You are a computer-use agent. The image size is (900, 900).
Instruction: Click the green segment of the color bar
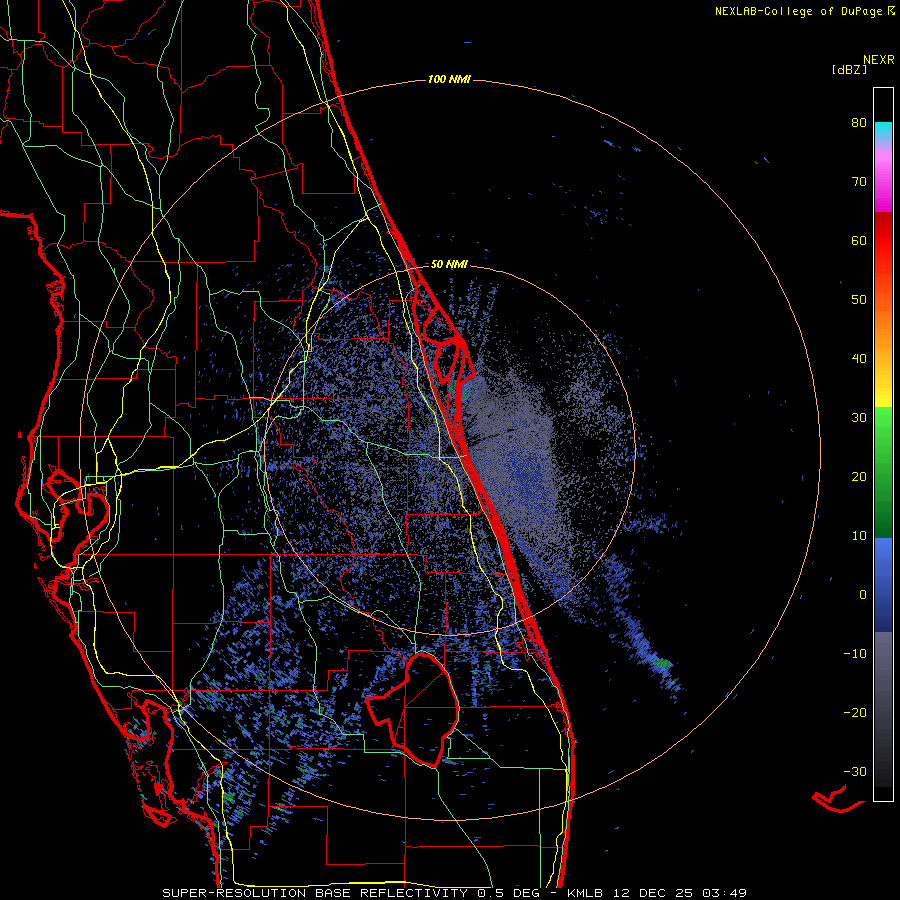coord(883,472)
